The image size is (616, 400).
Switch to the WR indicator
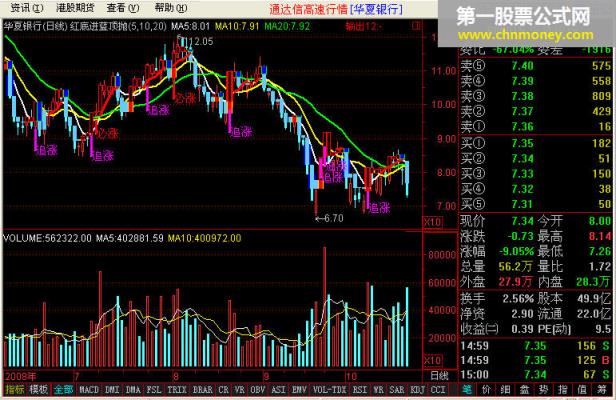(x=378, y=389)
